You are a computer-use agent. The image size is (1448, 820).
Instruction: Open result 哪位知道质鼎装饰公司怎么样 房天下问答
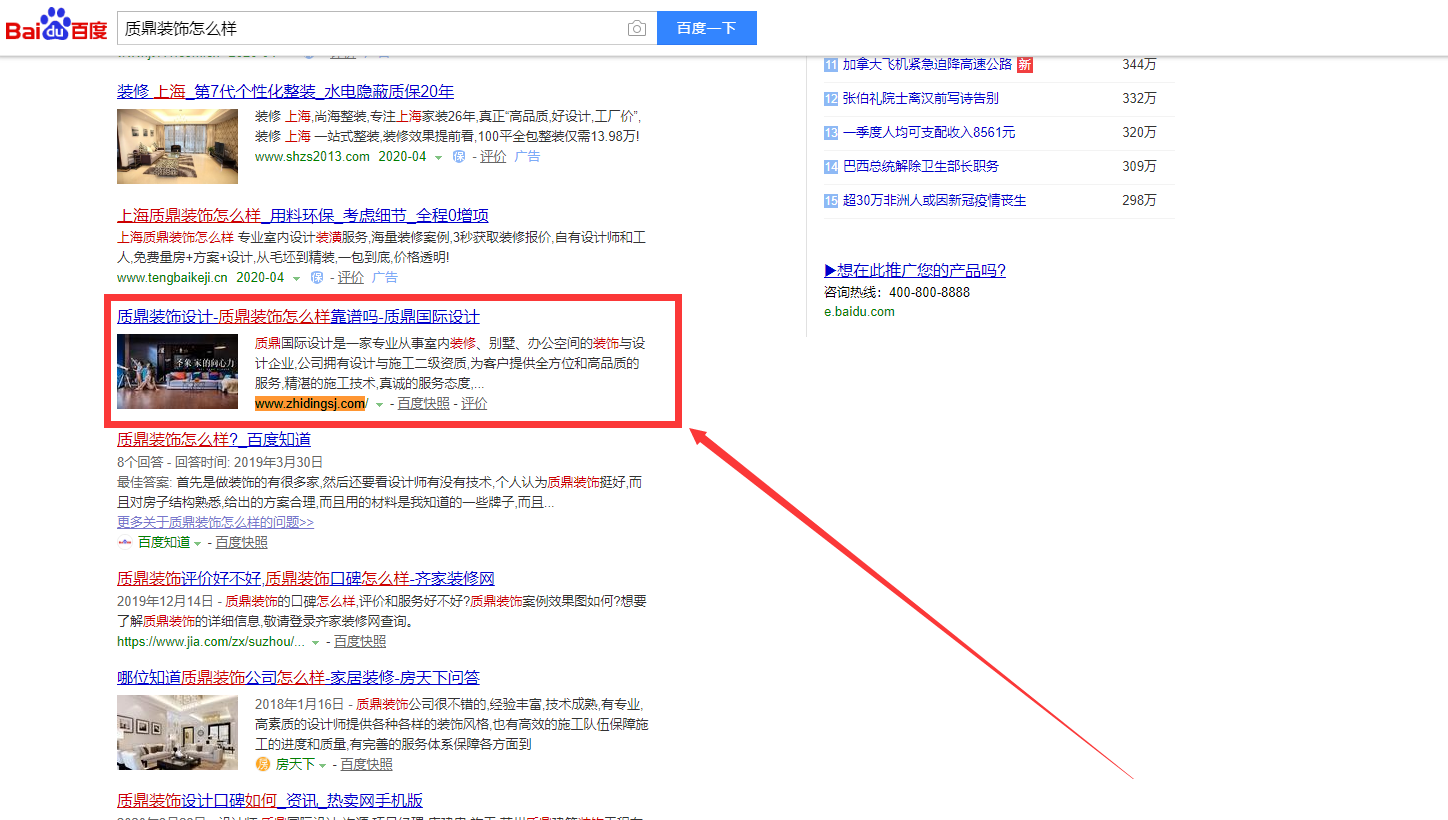pos(298,678)
